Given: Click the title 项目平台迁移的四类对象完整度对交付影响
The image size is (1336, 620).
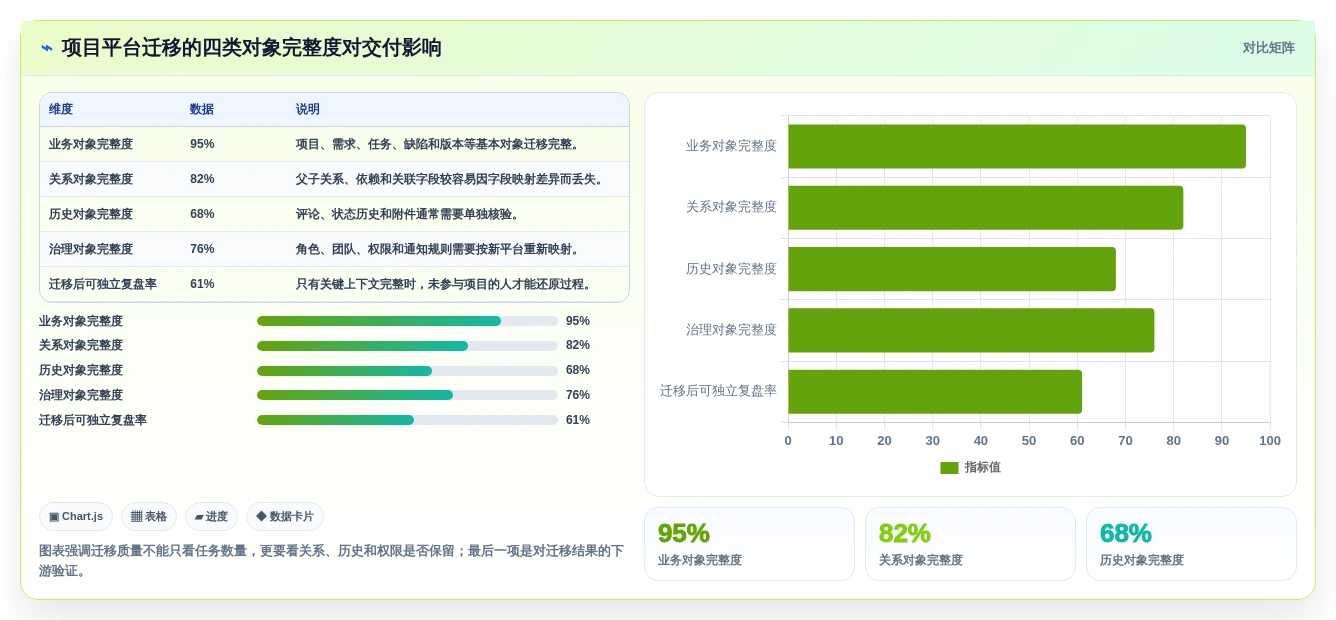Looking at the screenshot, I should (x=251, y=48).
